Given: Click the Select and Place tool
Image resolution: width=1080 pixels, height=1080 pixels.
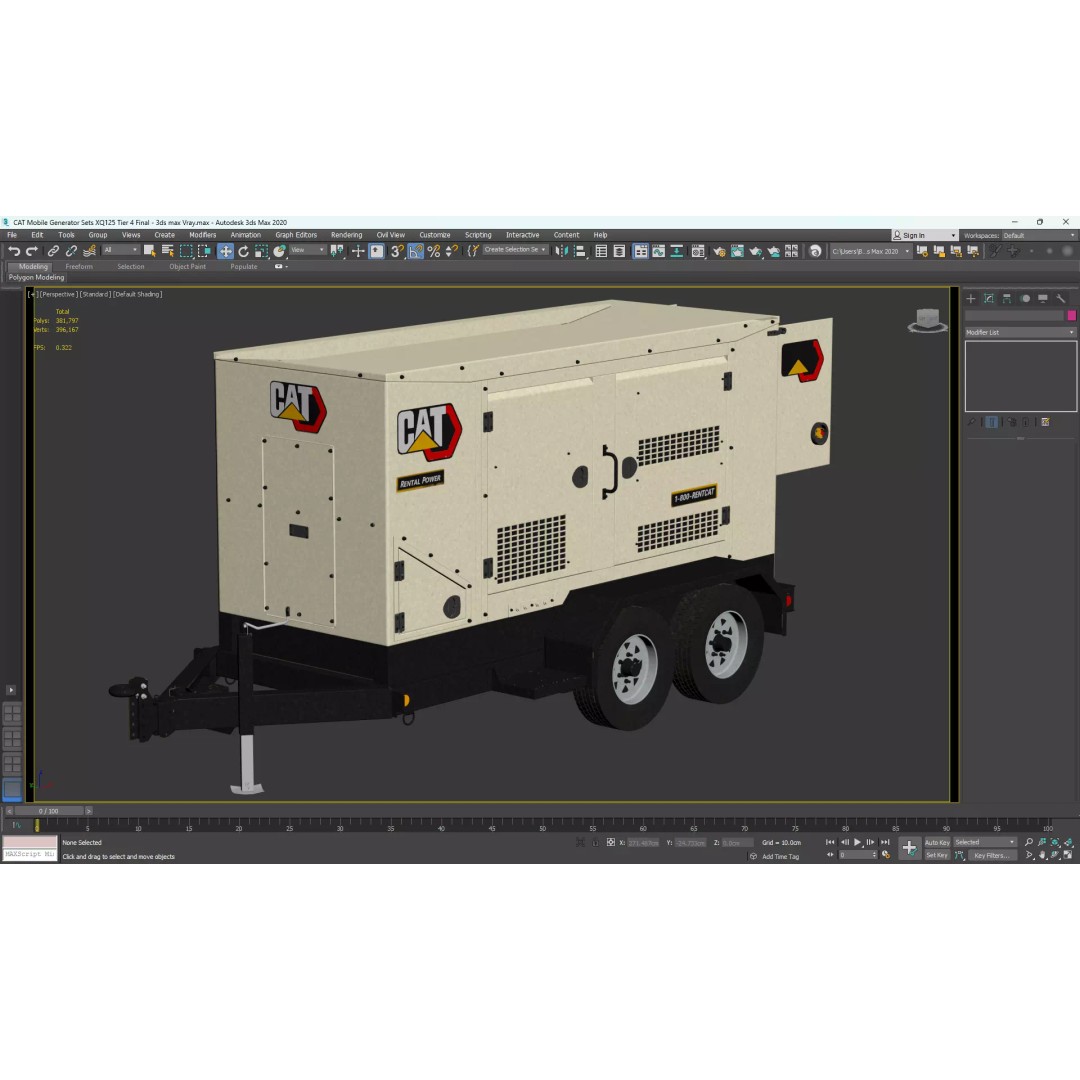Looking at the screenshot, I should coord(279,251).
